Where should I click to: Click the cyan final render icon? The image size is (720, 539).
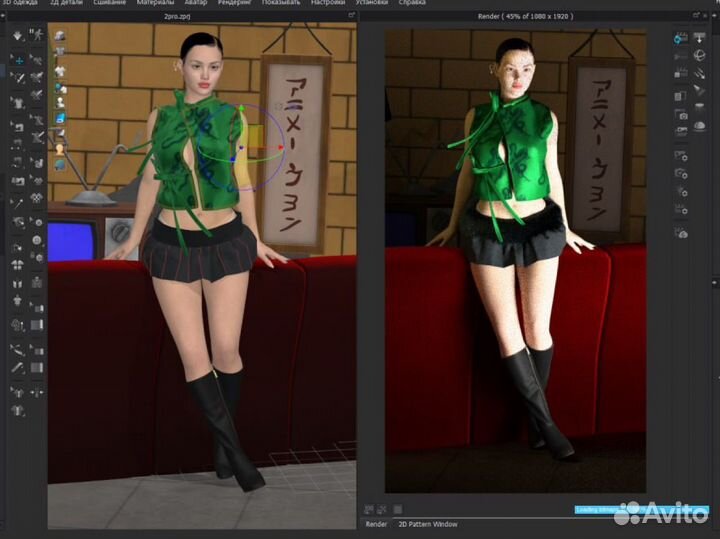pos(680,38)
